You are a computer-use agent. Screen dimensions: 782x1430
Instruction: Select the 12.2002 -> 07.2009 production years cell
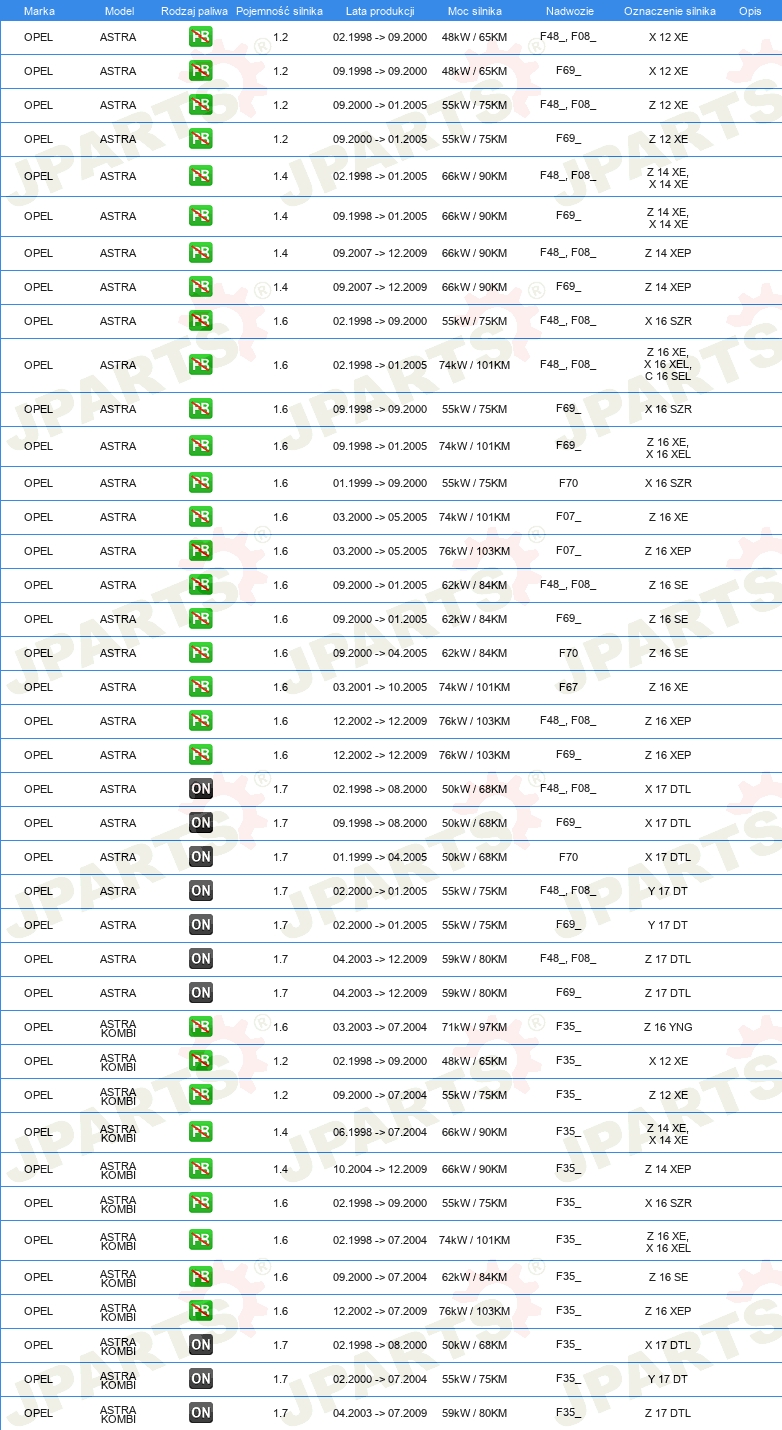click(x=380, y=1311)
